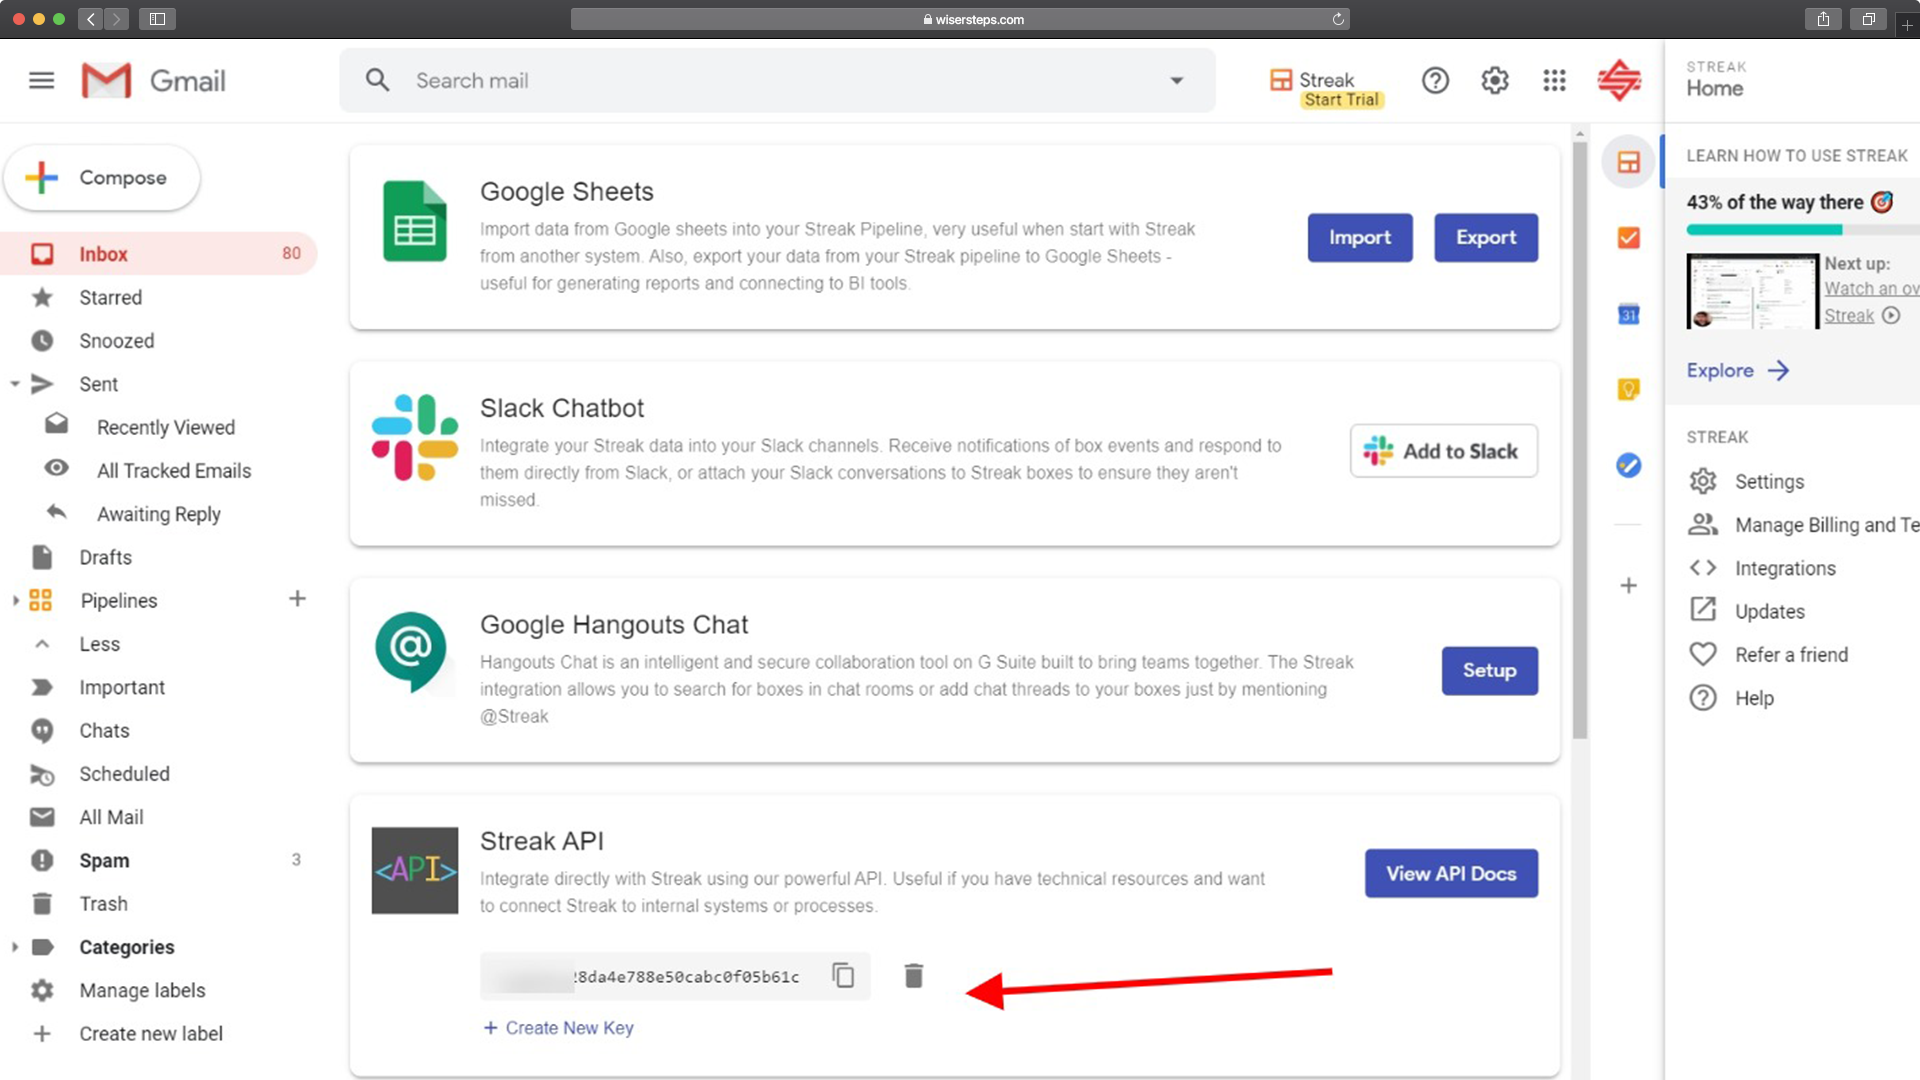Viewport: 1920px width, 1080px height.
Task: Copy the API key with copy icon
Action: click(x=843, y=976)
